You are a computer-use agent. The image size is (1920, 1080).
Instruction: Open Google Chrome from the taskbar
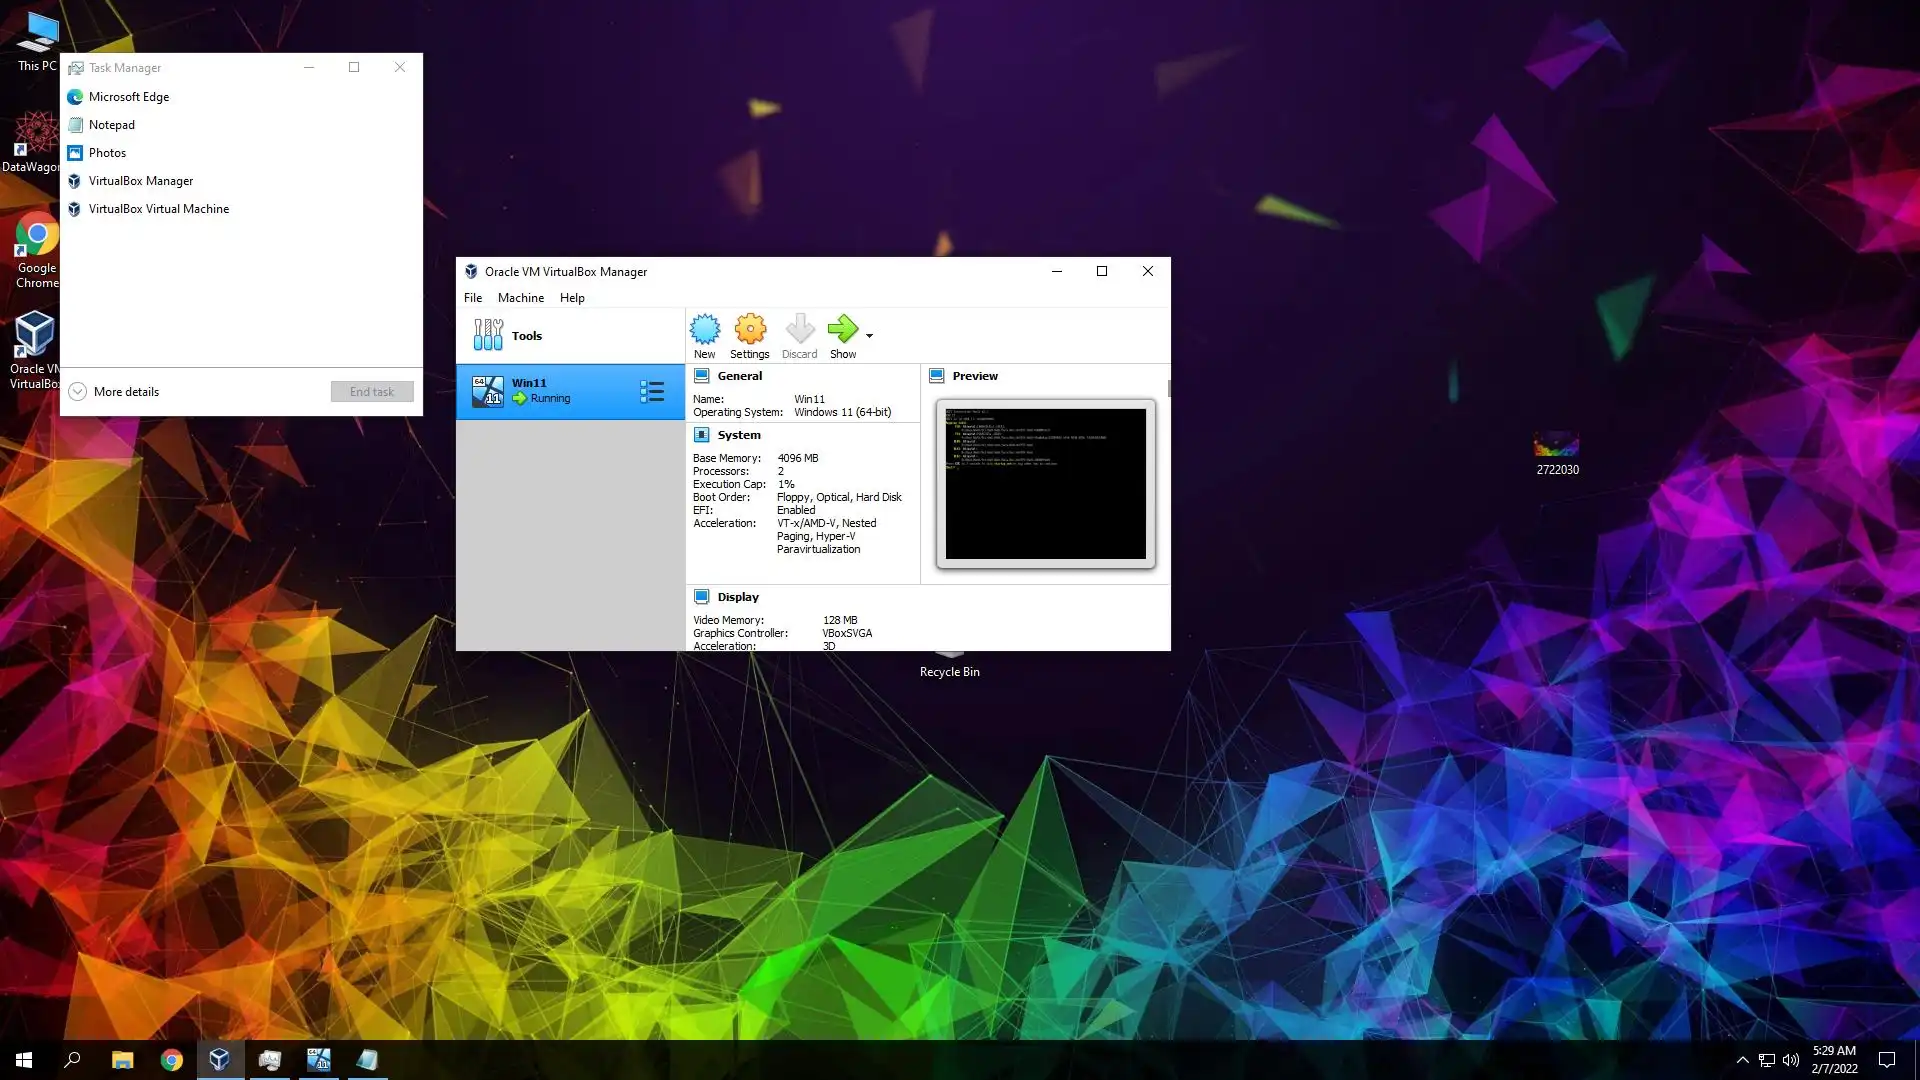(x=171, y=1060)
